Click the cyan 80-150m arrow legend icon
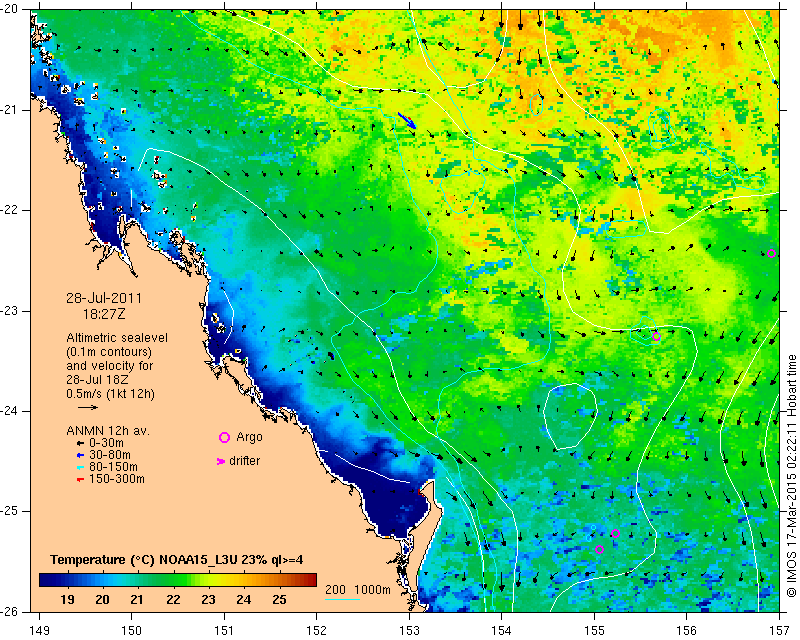The image size is (800, 640). 80,467
